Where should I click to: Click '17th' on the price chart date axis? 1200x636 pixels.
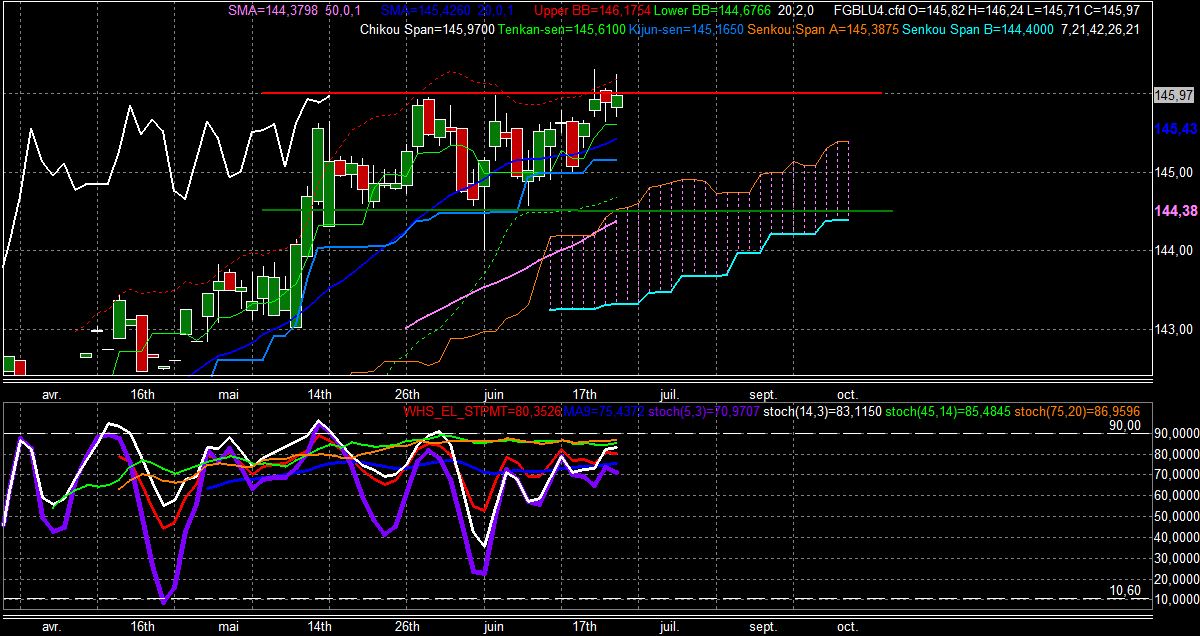click(584, 394)
